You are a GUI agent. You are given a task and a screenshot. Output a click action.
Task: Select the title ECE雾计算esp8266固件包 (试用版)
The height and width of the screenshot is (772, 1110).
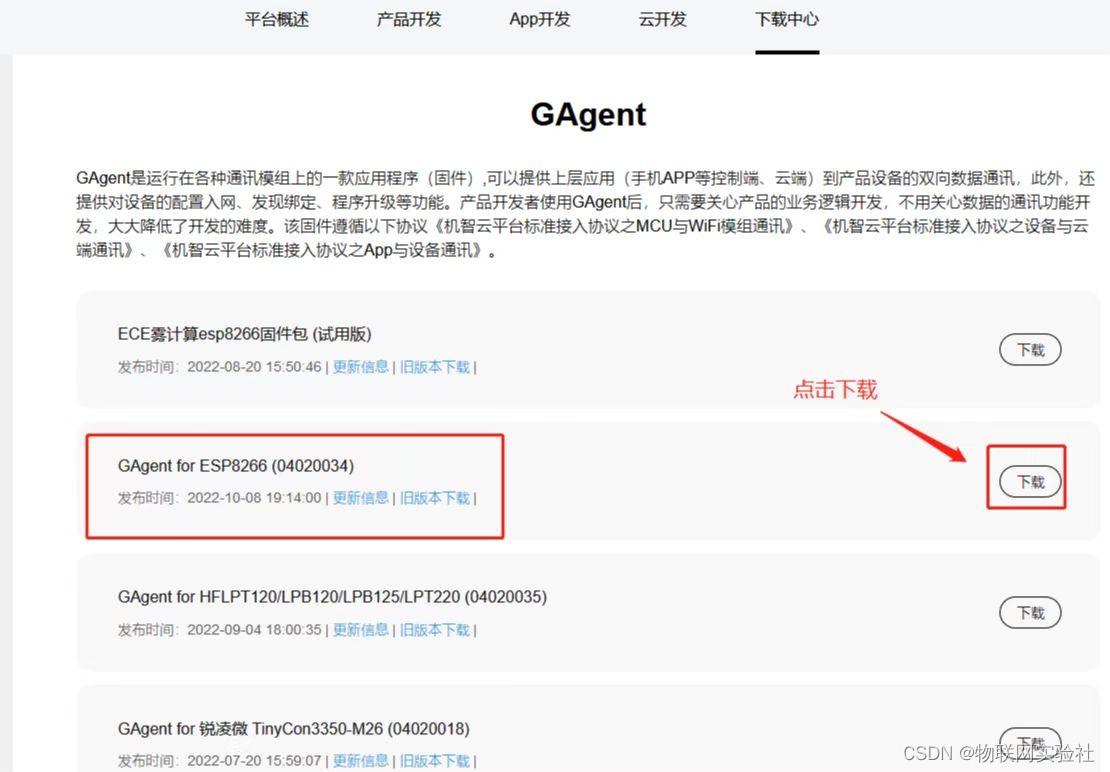click(x=244, y=334)
